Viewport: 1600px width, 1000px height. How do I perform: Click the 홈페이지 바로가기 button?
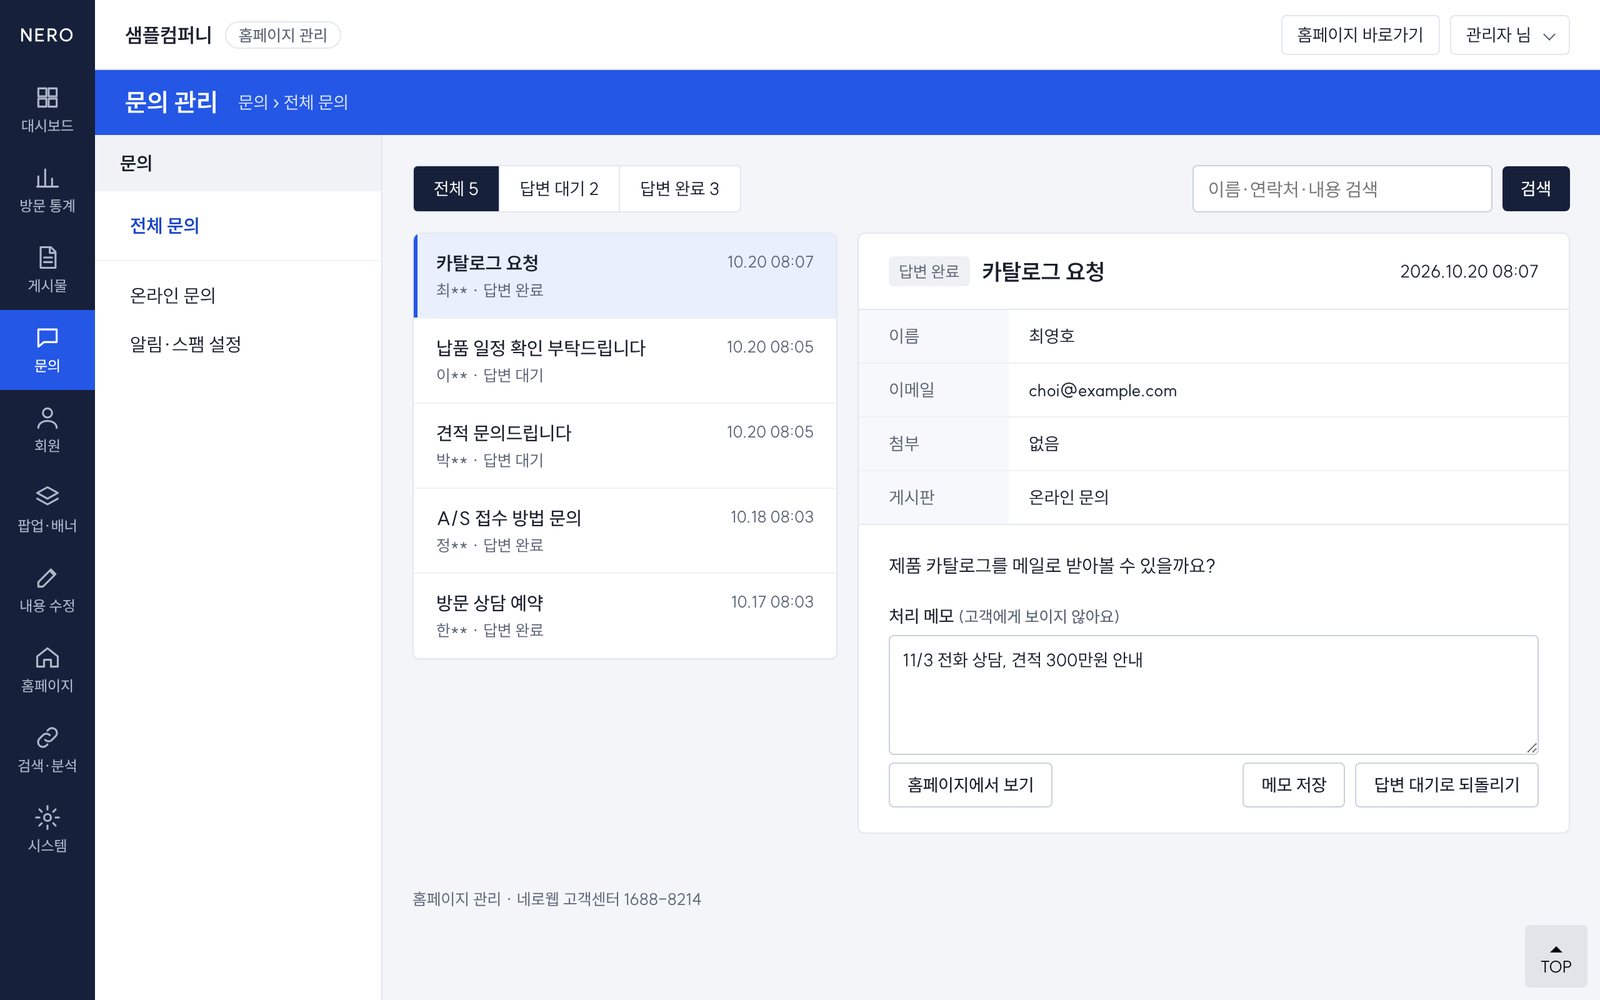[1360, 35]
